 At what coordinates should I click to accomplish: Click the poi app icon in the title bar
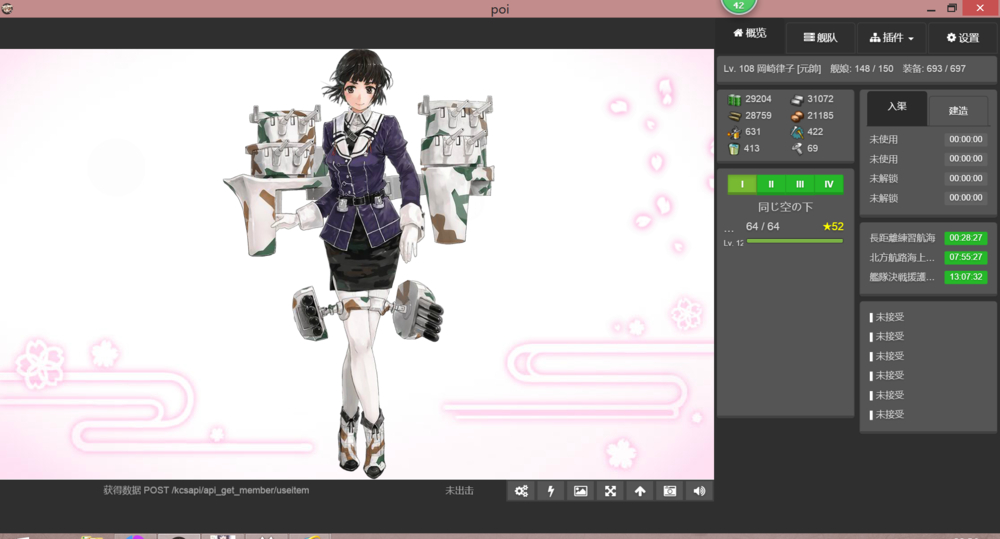[8, 8]
